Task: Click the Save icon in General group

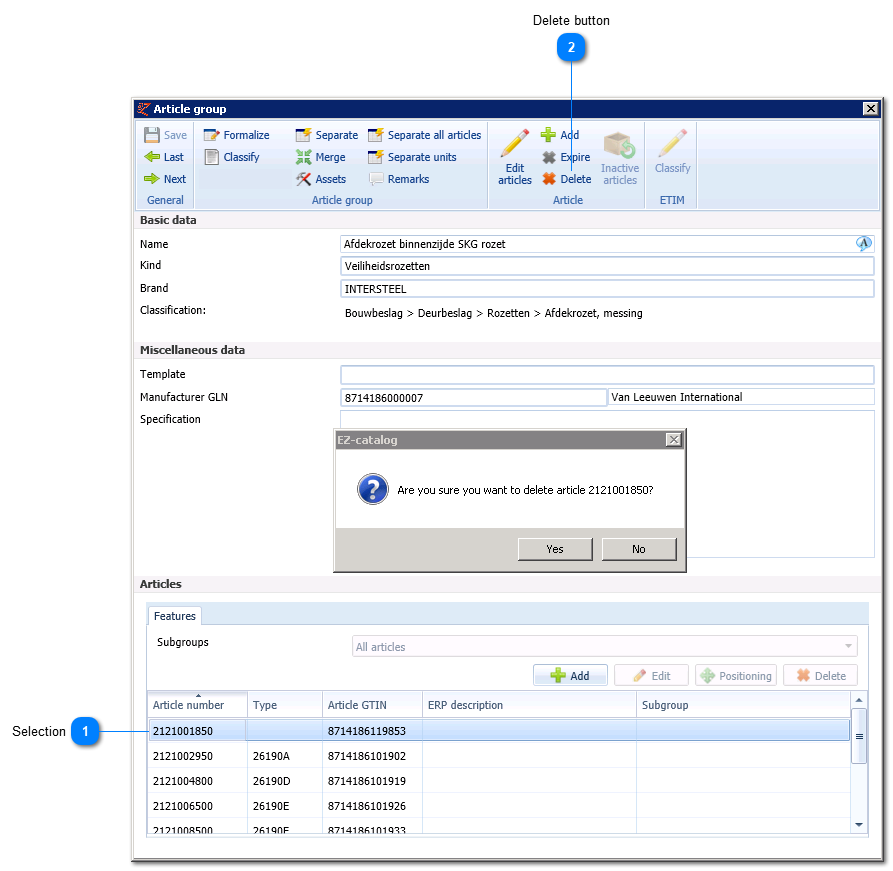Action: tap(151, 135)
